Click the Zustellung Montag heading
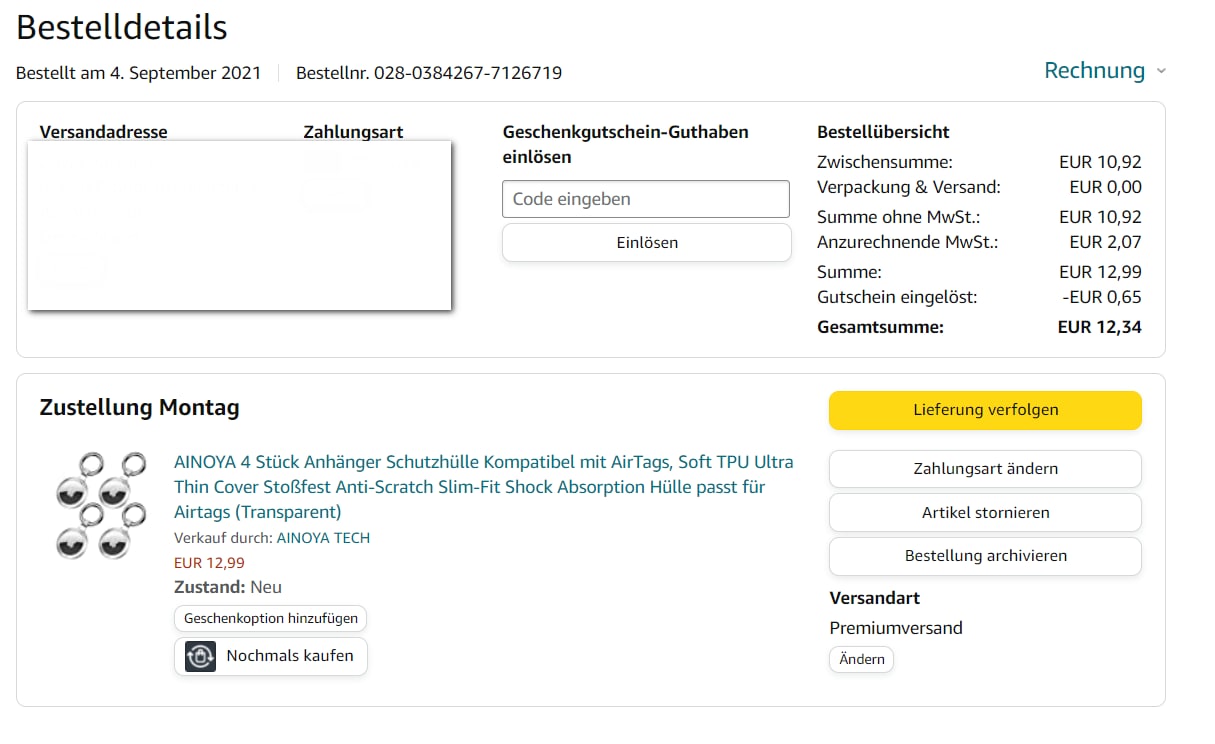This screenshot has width=1215, height=744. (139, 408)
